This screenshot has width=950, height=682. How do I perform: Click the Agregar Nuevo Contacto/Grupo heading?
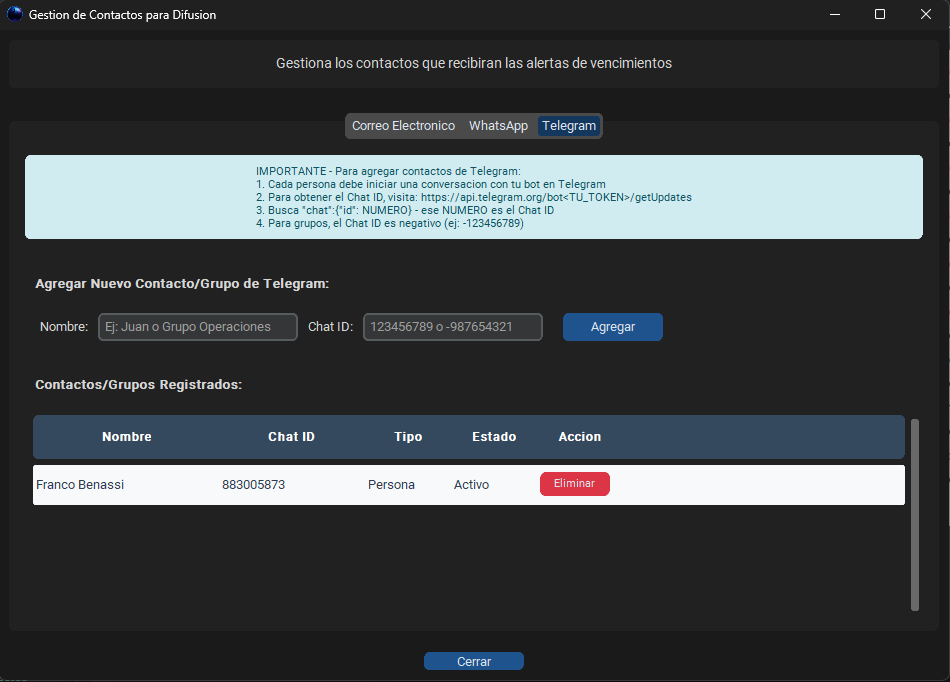coord(182,283)
